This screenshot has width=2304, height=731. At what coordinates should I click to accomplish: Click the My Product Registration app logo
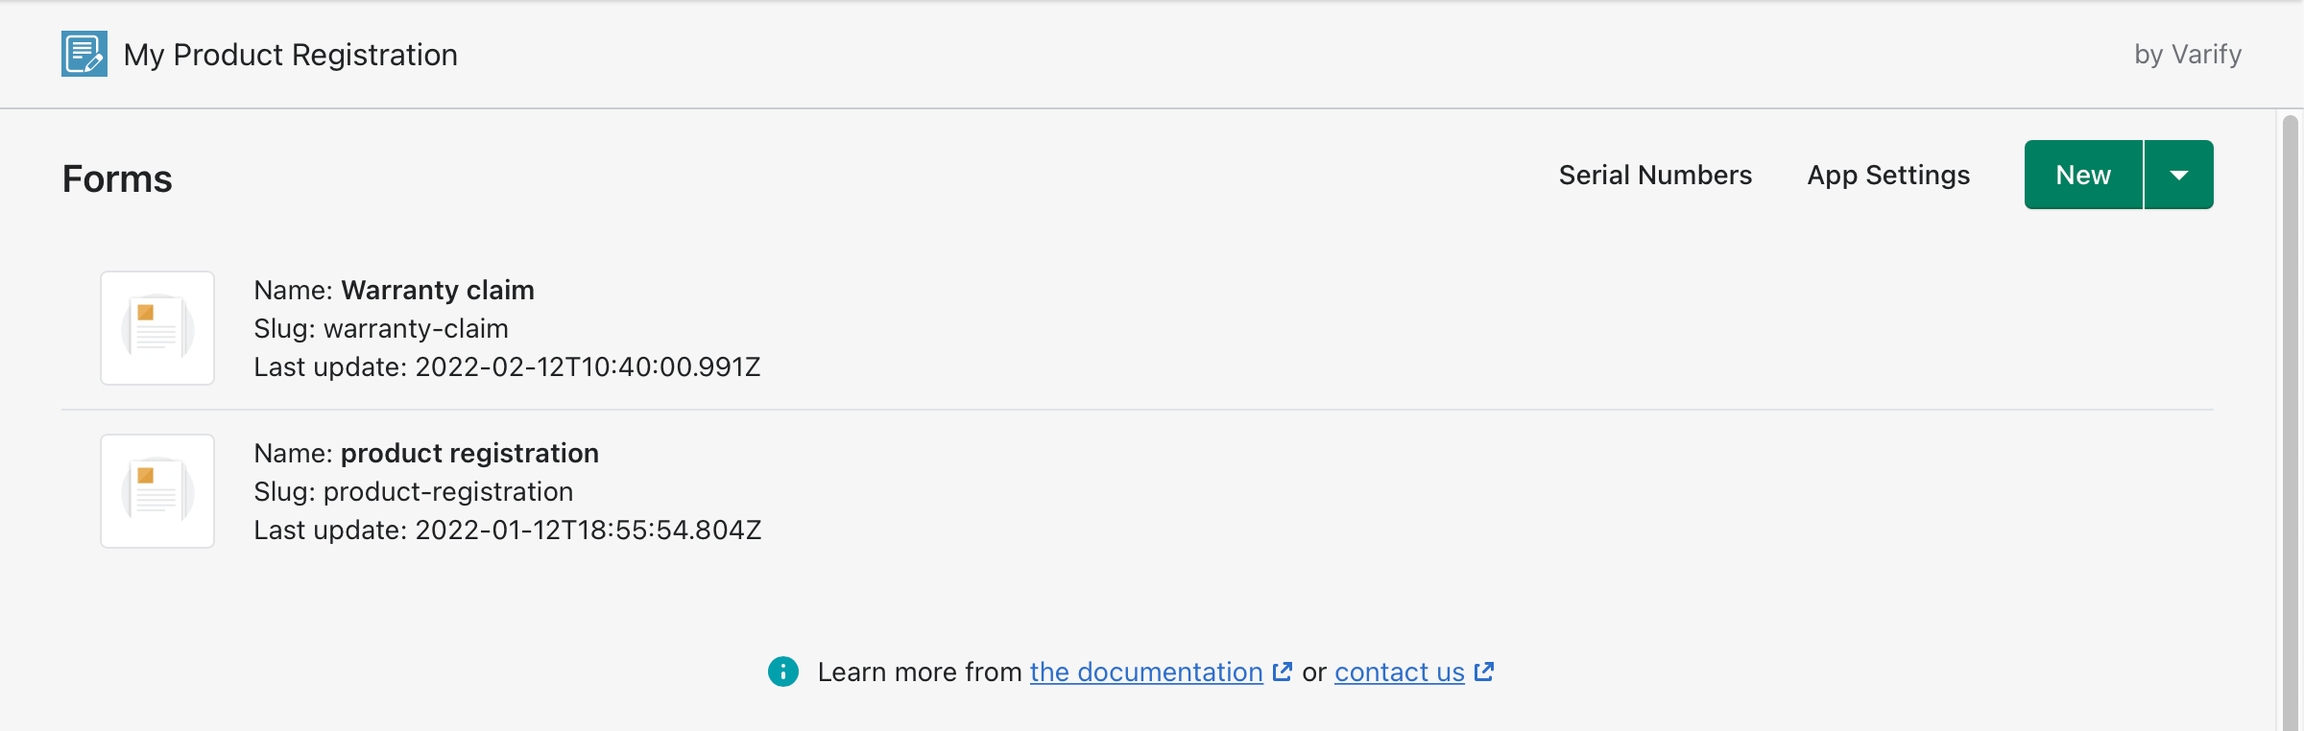click(84, 54)
